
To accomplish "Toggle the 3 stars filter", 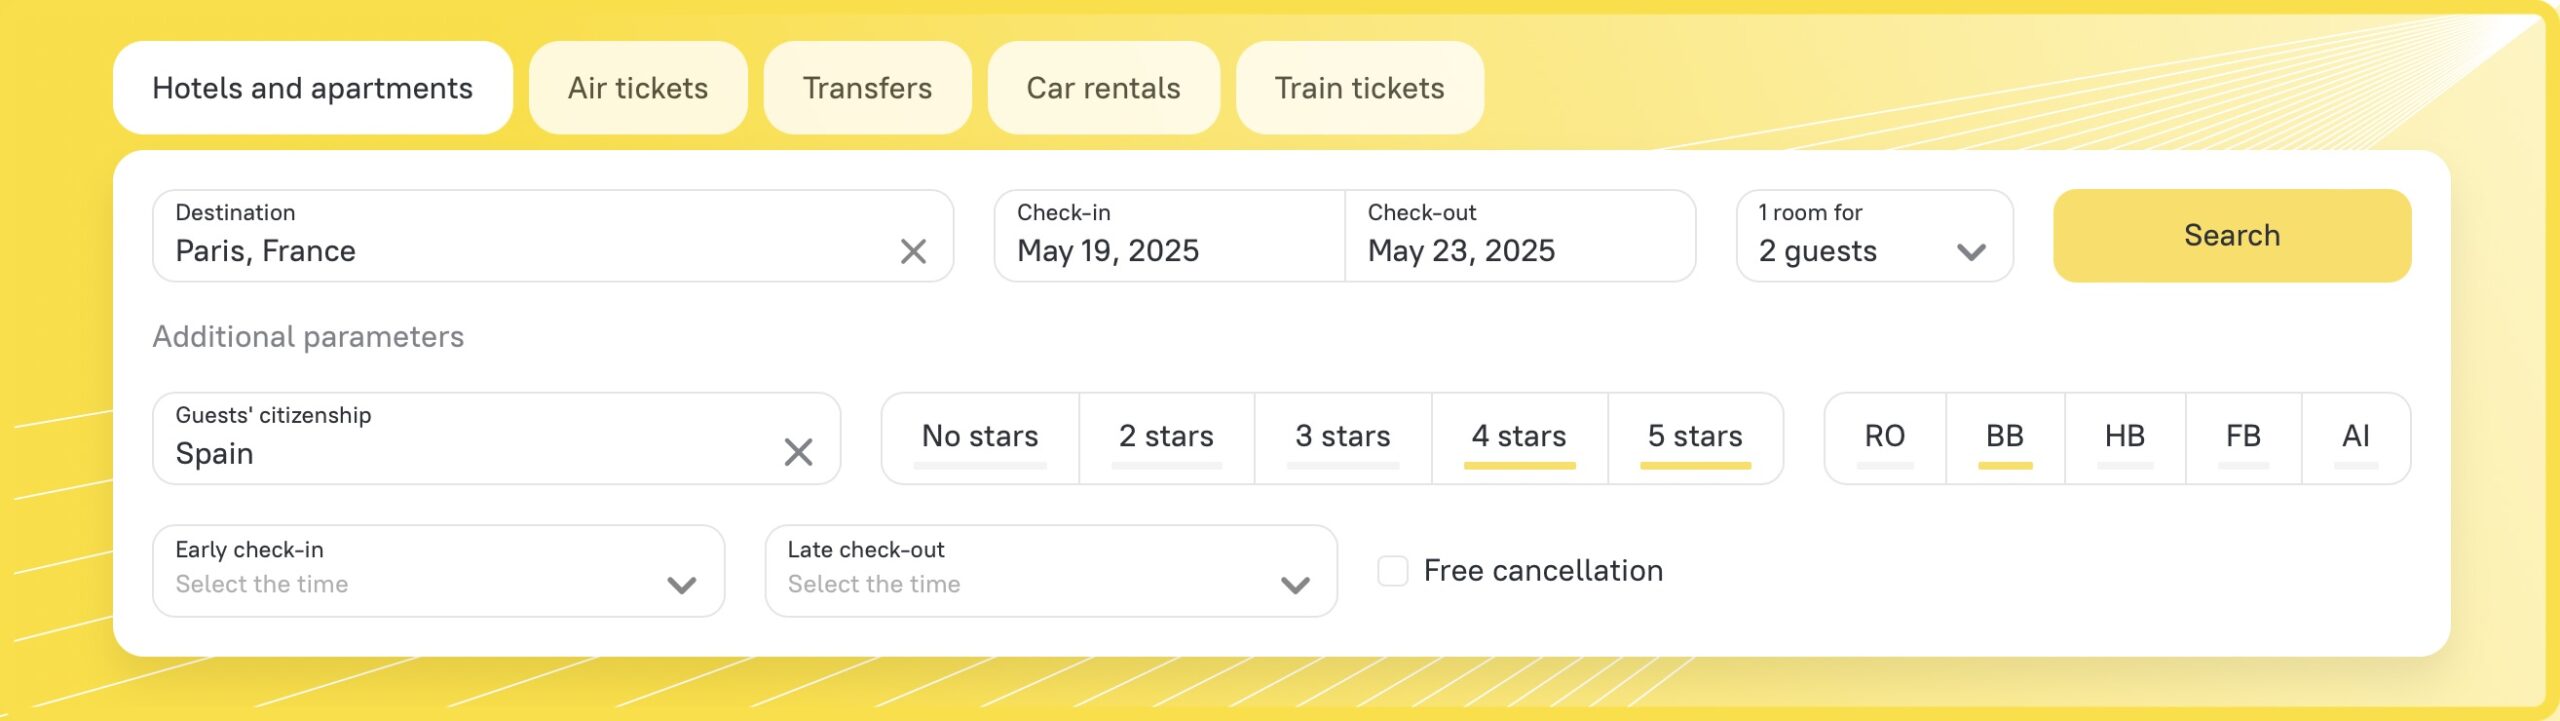I will coord(1342,437).
